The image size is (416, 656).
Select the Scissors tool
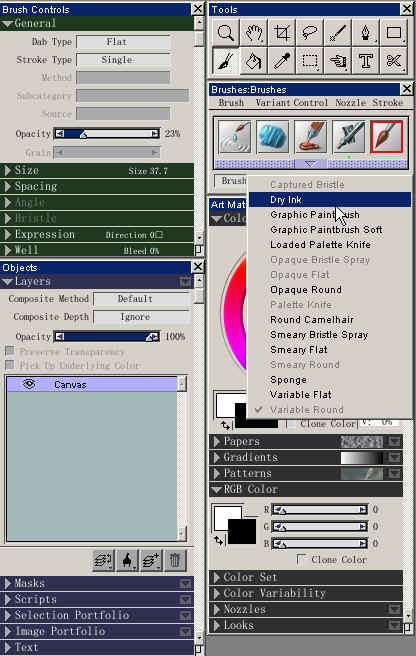393,61
